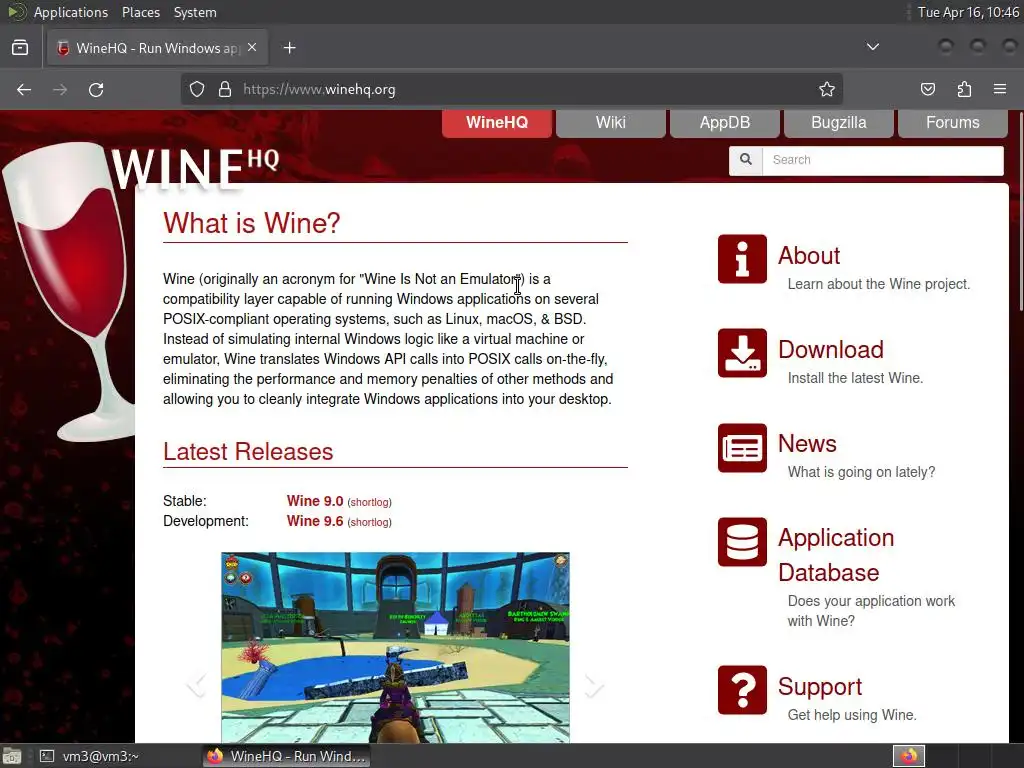Click the page vertical scrollbar
Screen dimensions: 1024x768
coord(1019,209)
